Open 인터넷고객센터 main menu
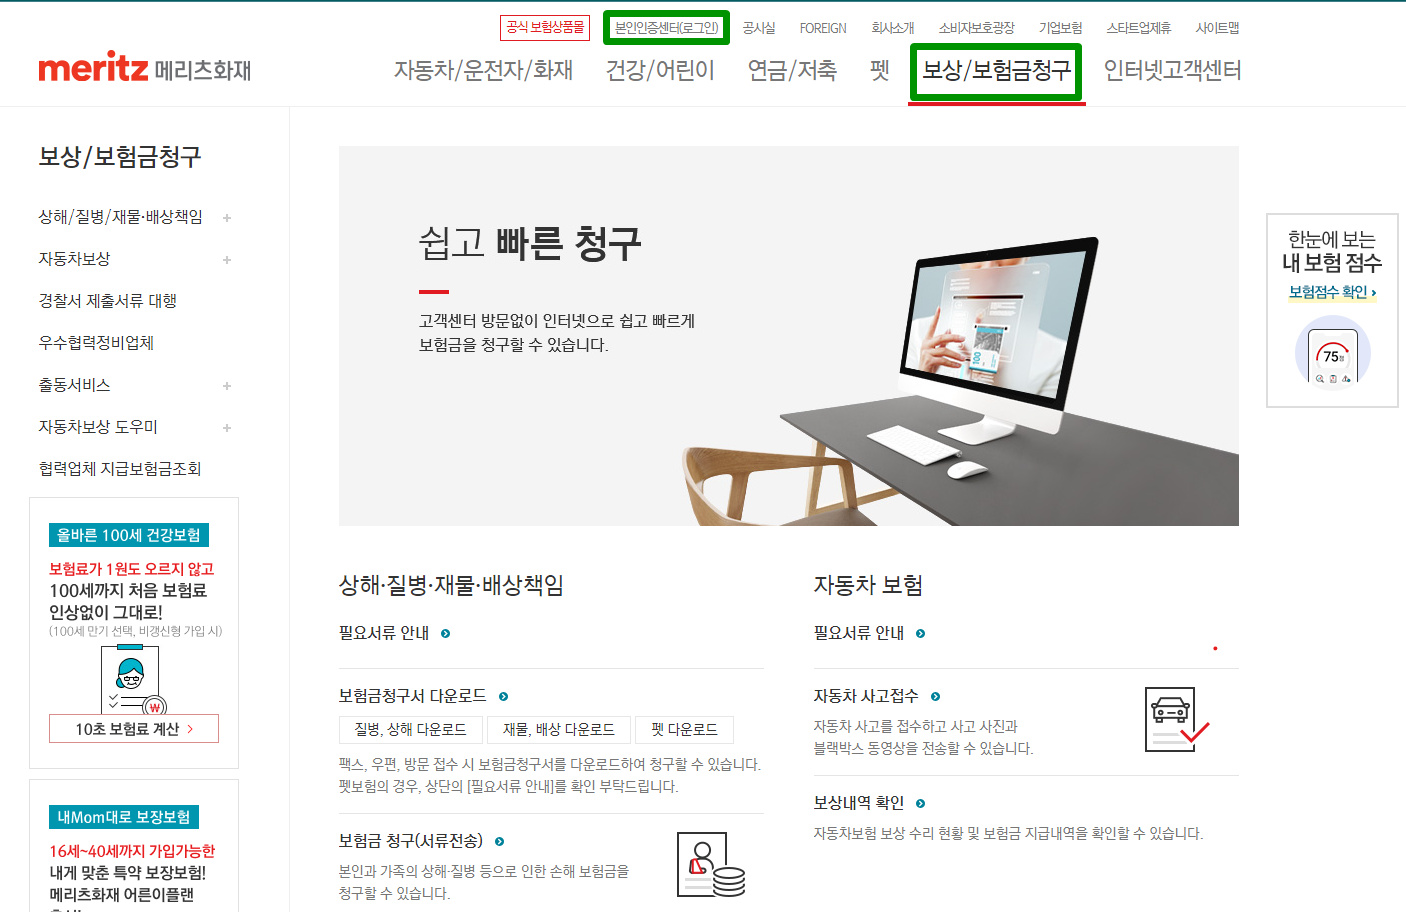 click(x=1172, y=70)
